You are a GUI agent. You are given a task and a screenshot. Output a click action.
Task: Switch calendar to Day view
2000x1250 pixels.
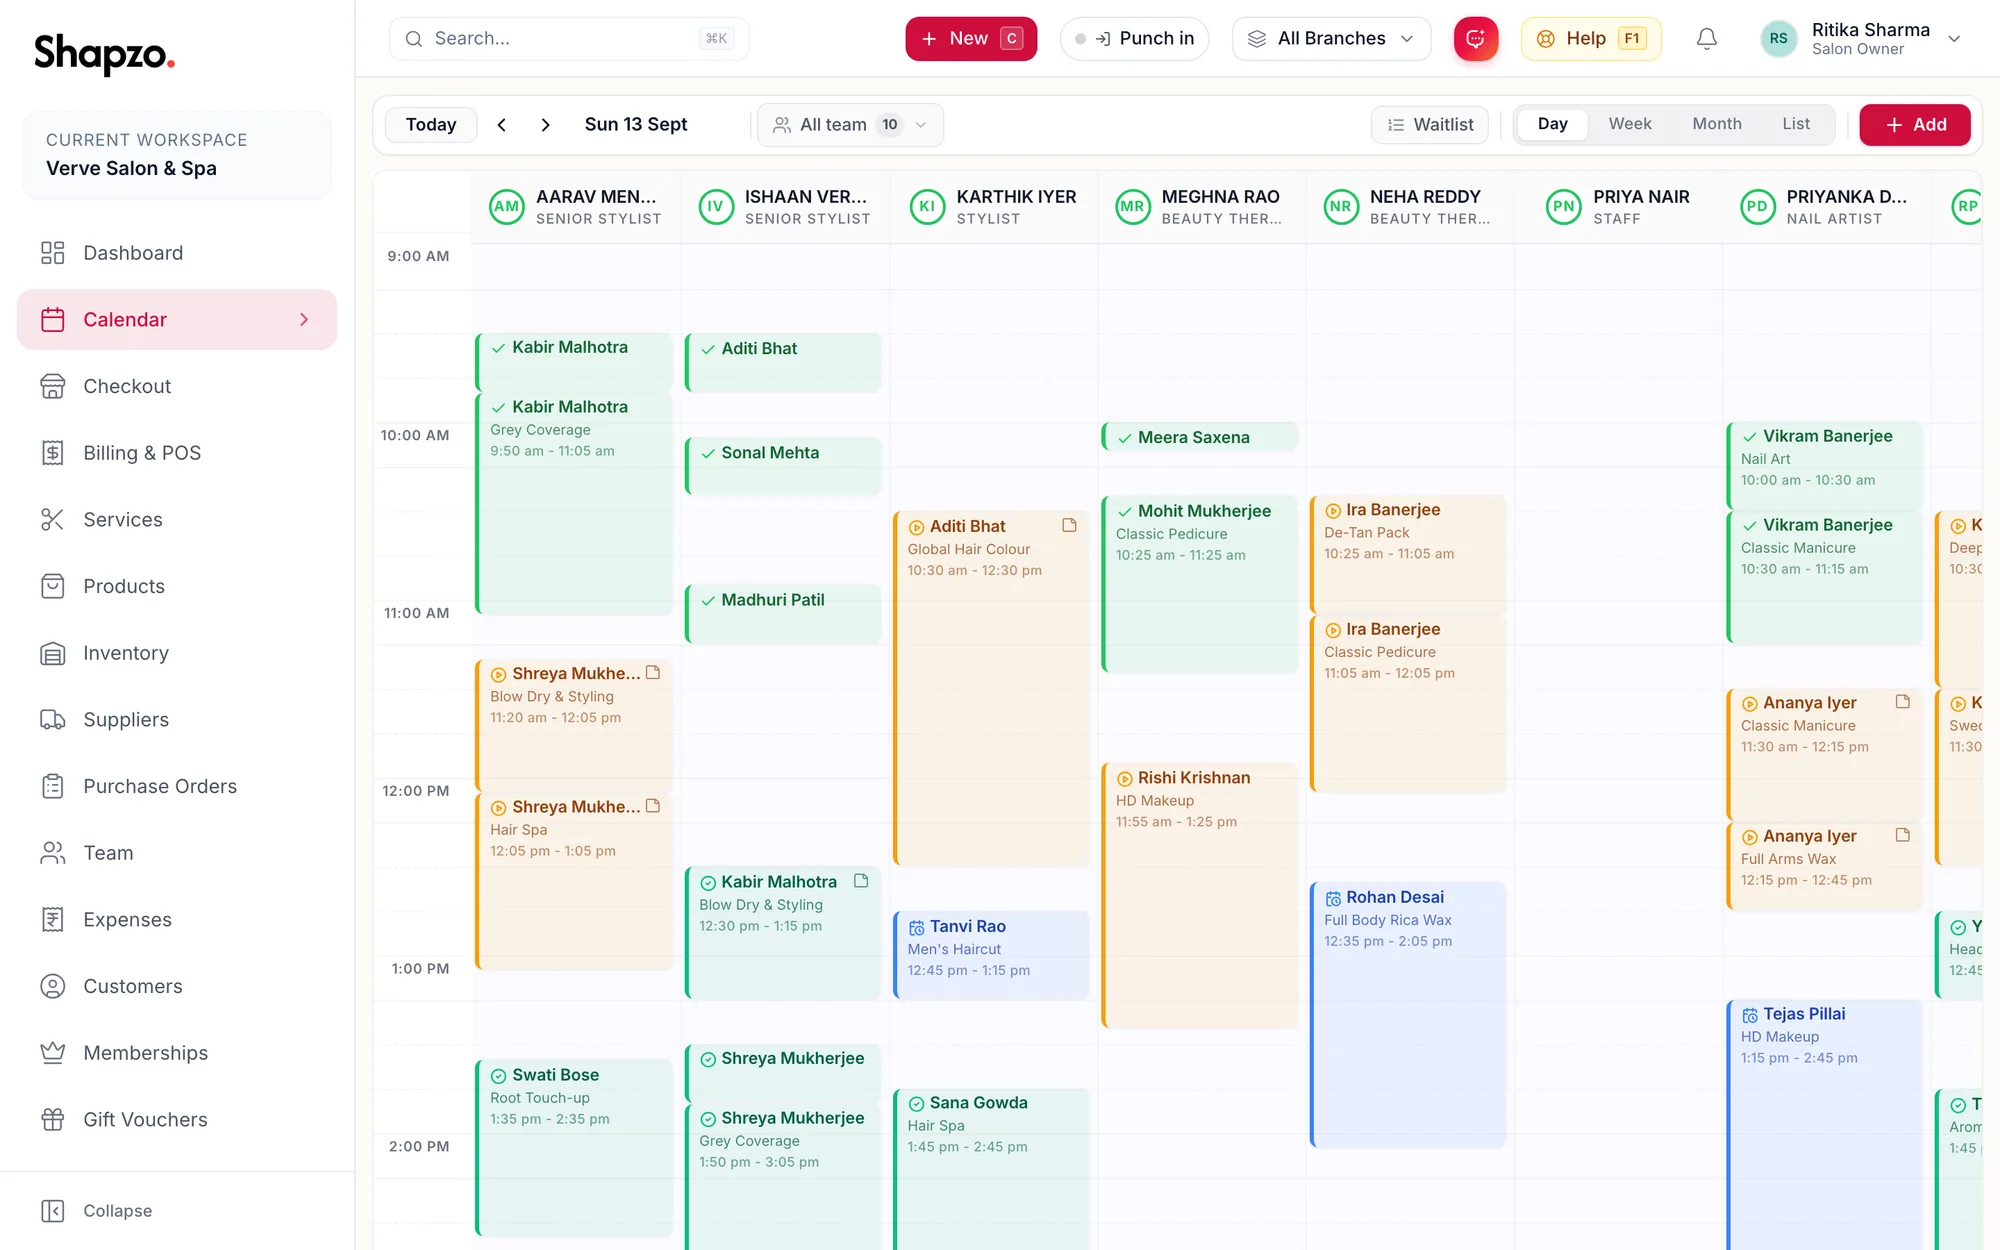[1552, 124]
